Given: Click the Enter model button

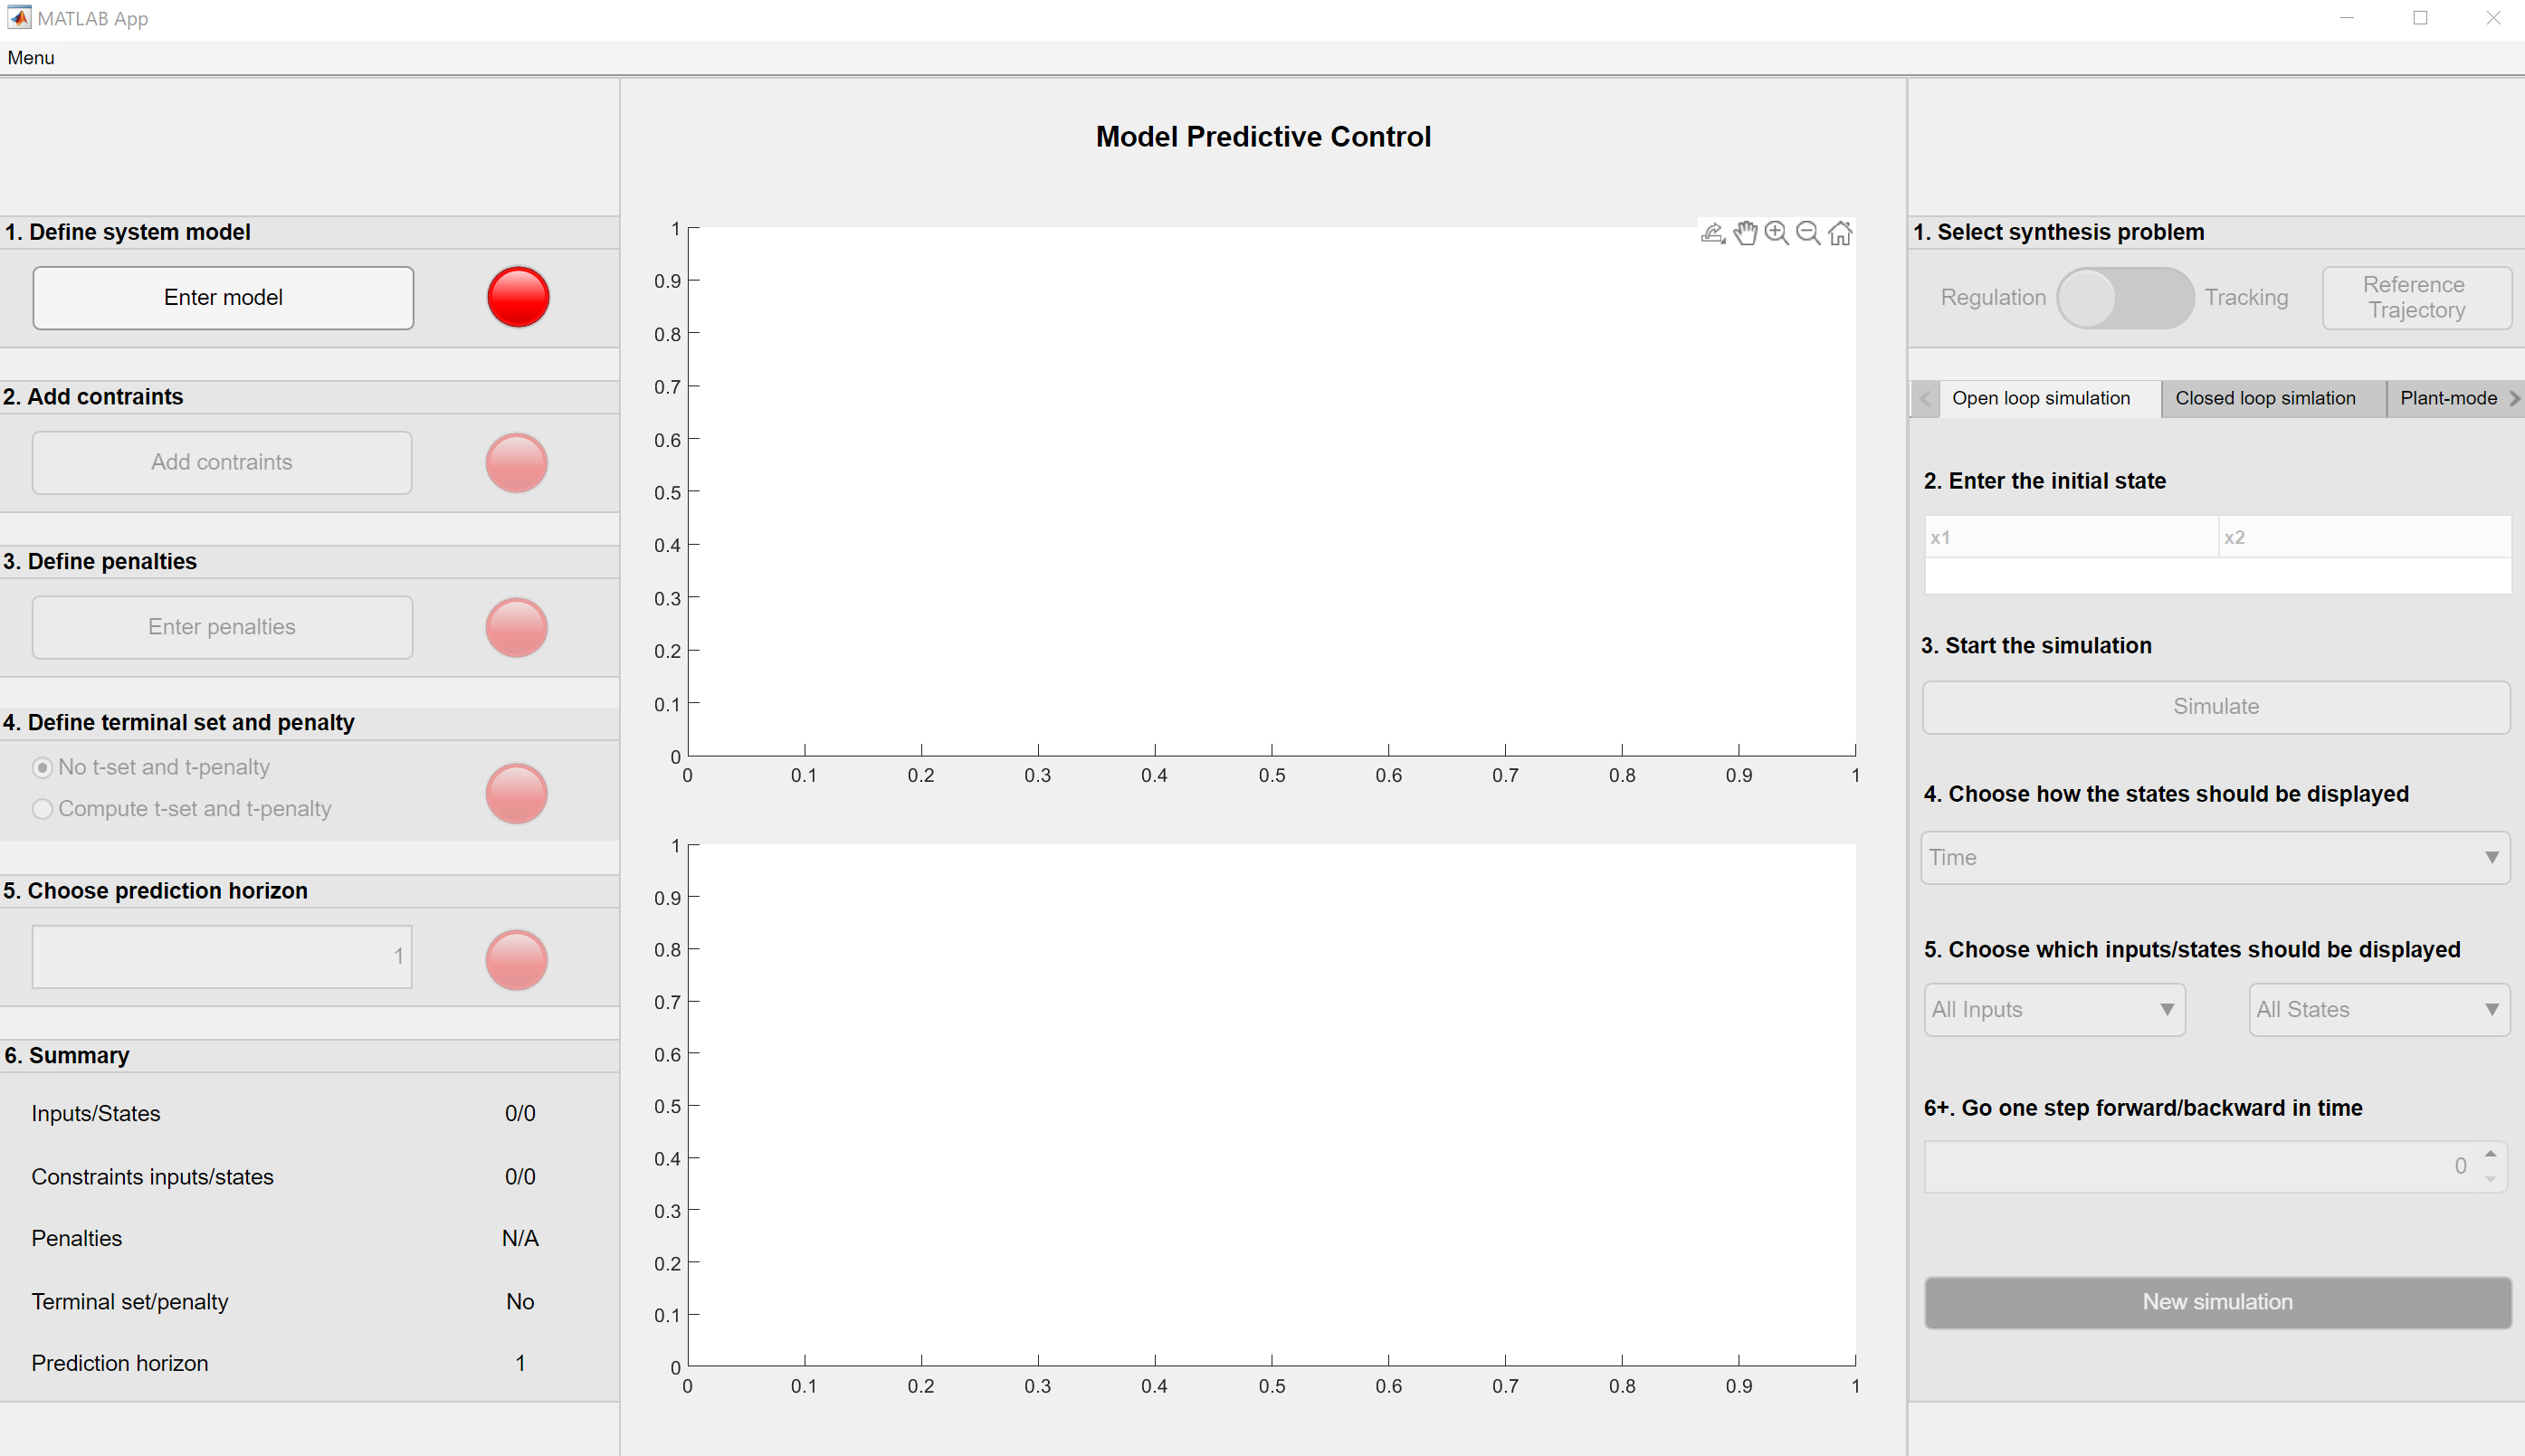Looking at the screenshot, I should tap(223, 298).
